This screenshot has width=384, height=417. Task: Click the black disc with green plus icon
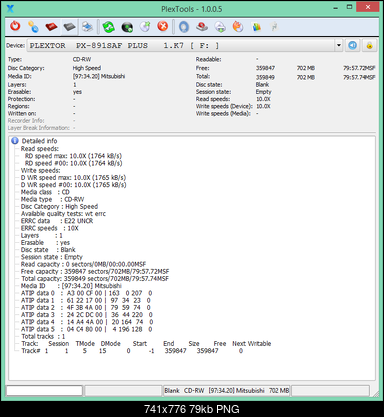pyautogui.click(x=127, y=27)
